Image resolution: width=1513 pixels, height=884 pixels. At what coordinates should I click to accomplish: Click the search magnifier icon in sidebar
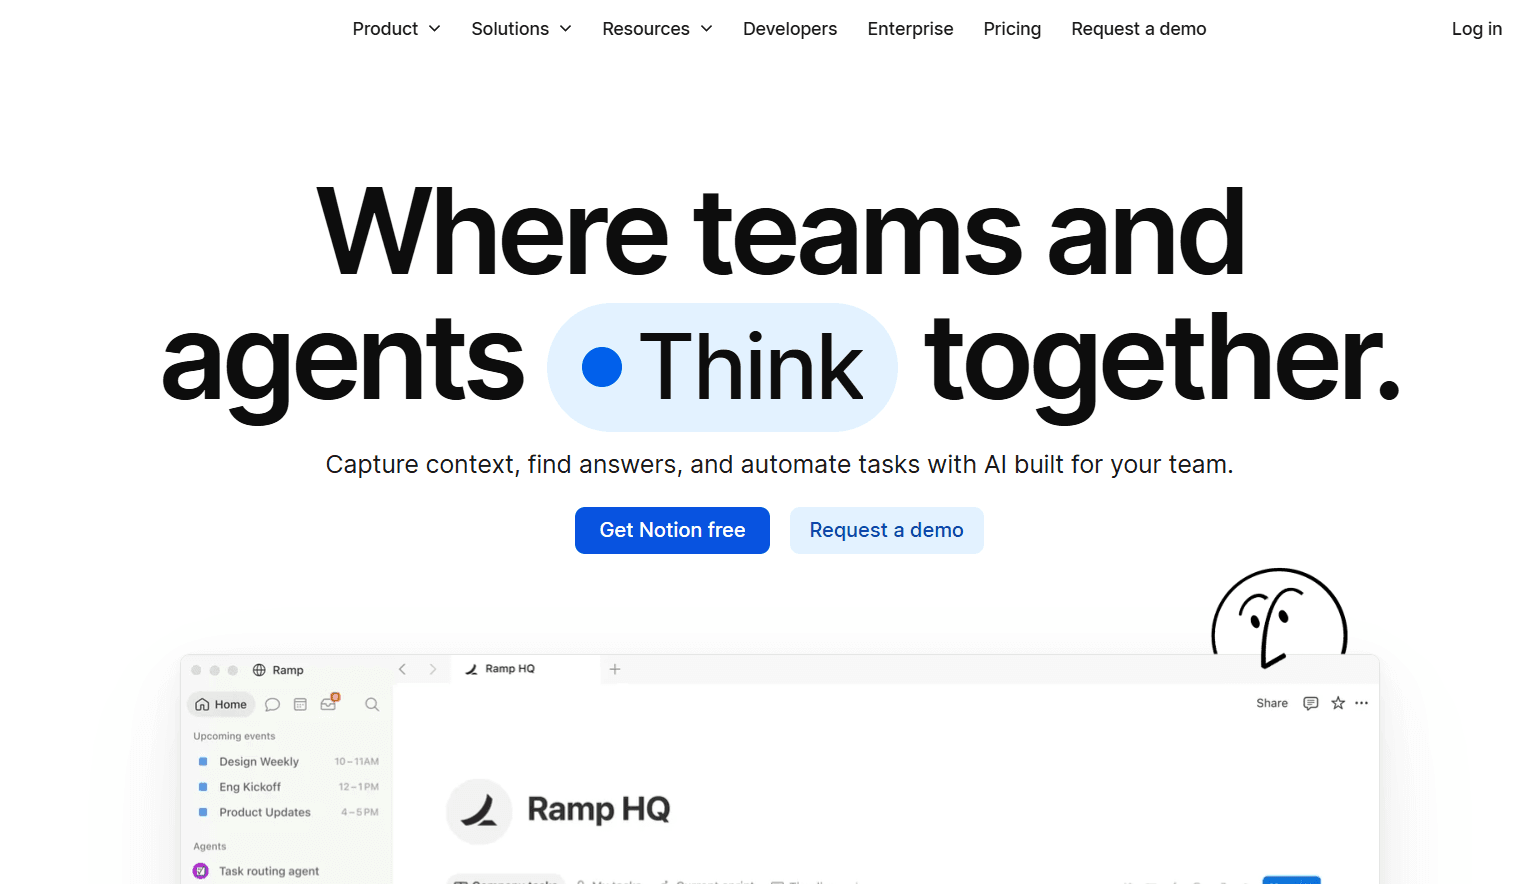pyautogui.click(x=372, y=704)
